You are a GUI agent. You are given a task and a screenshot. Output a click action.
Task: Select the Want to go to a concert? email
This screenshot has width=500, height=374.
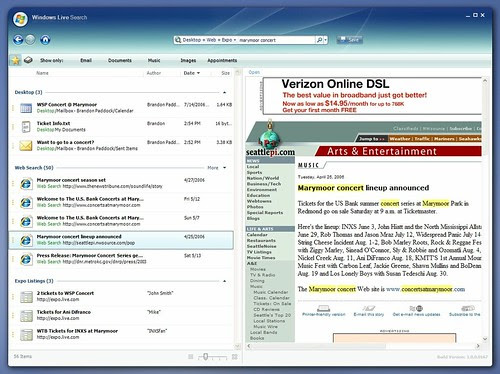tap(122, 146)
